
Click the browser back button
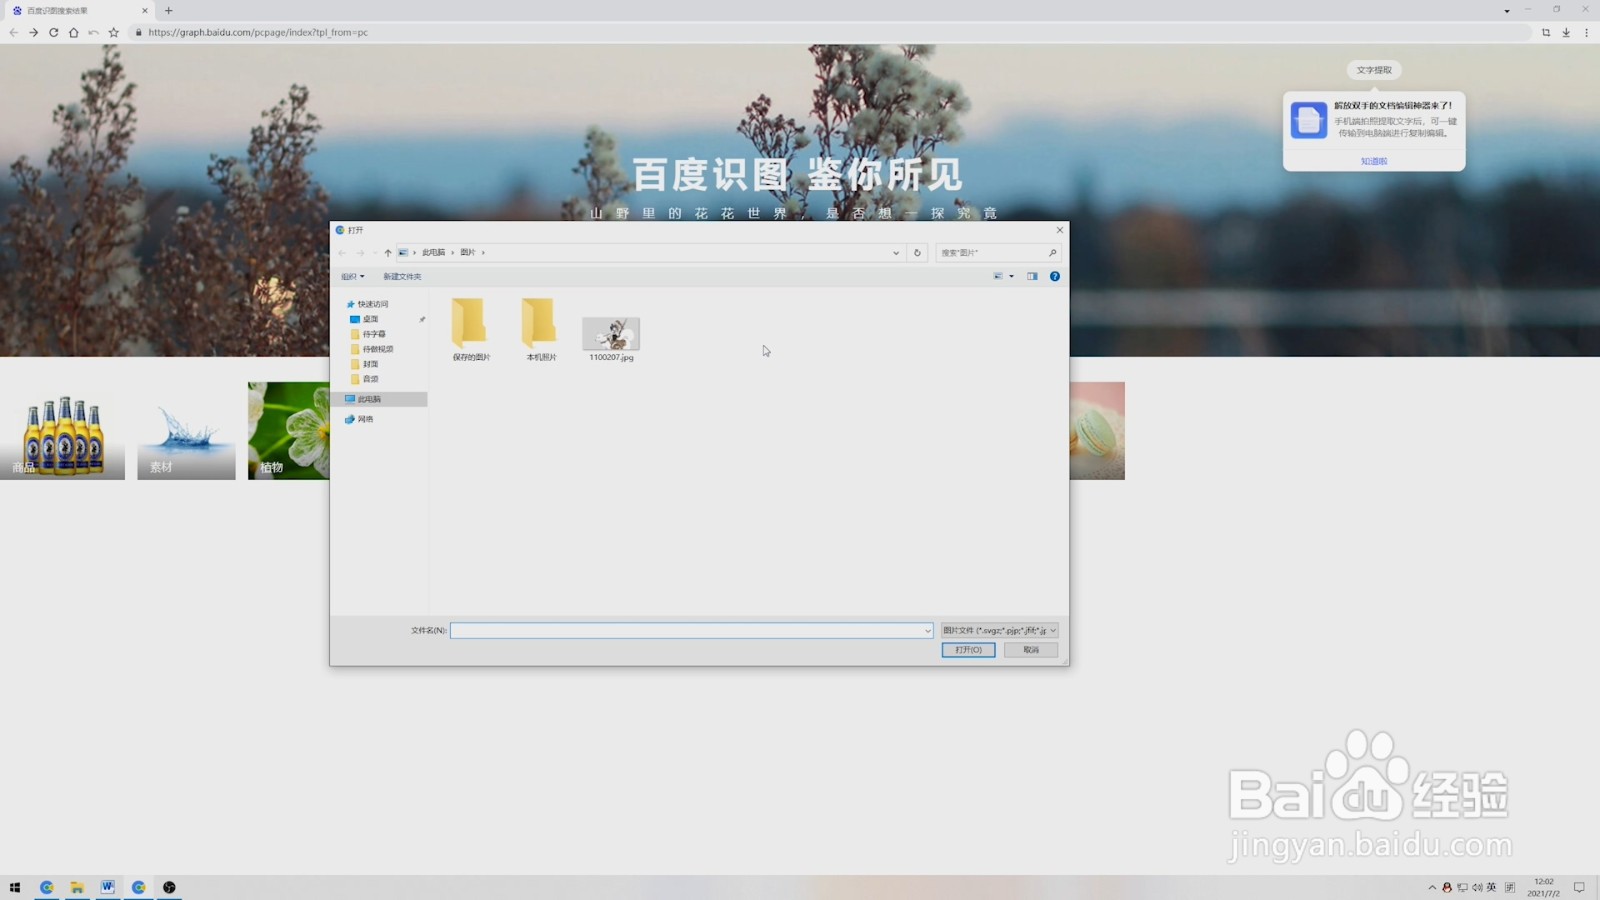(x=13, y=32)
